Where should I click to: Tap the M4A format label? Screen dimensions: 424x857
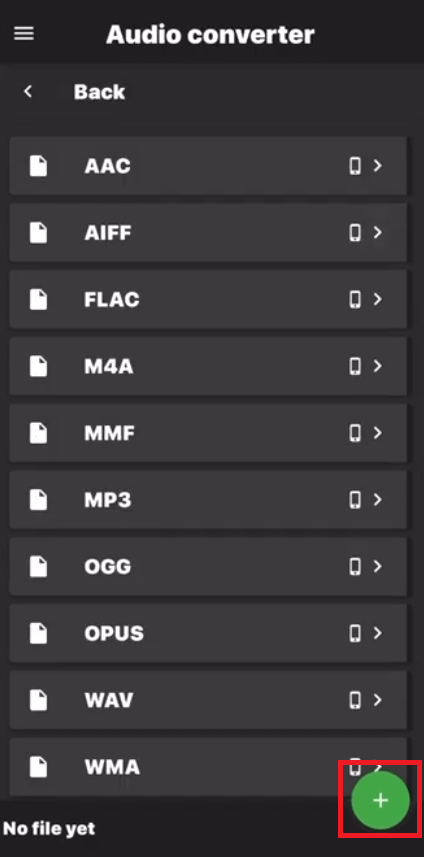tap(108, 367)
